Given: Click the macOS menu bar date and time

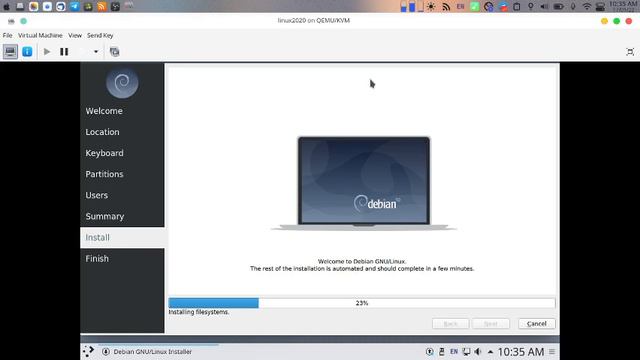Looking at the screenshot, I should (x=623, y=7).
